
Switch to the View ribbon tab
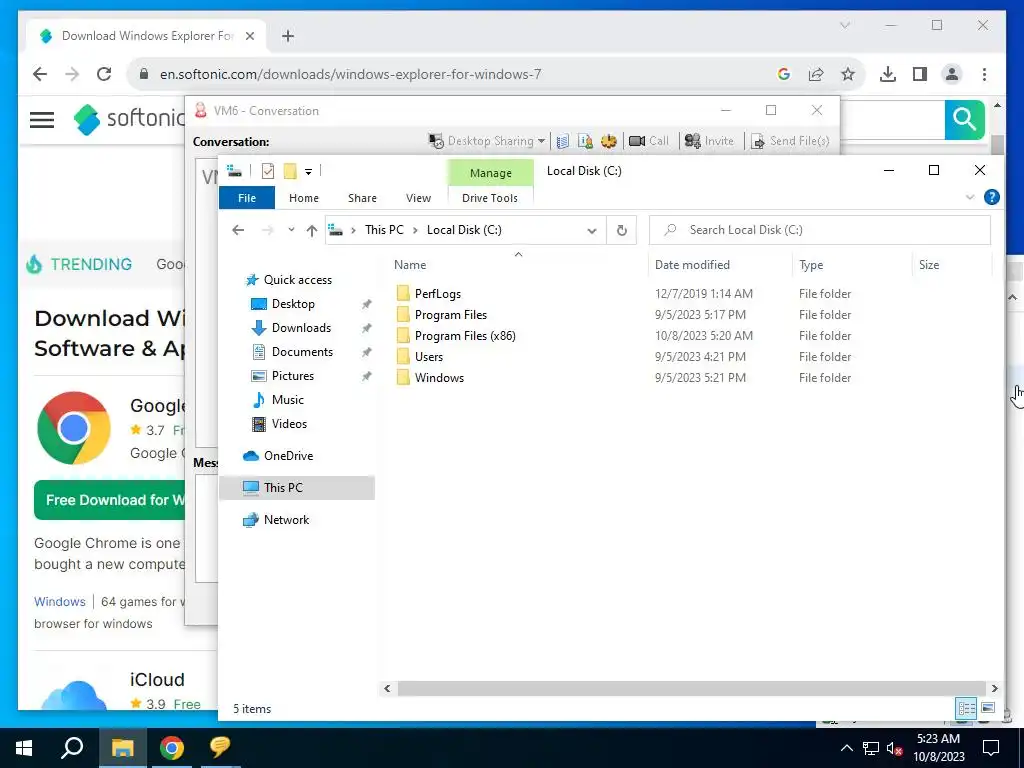pyautogui.click(x=418, y=198)
